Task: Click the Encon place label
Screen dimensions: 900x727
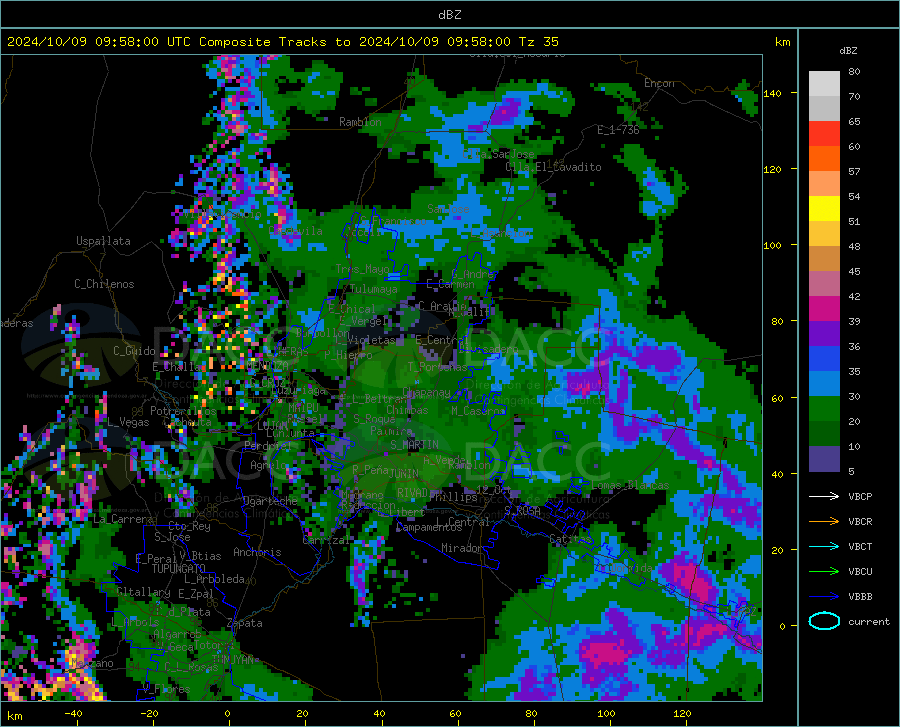Action: pos(659,83)
